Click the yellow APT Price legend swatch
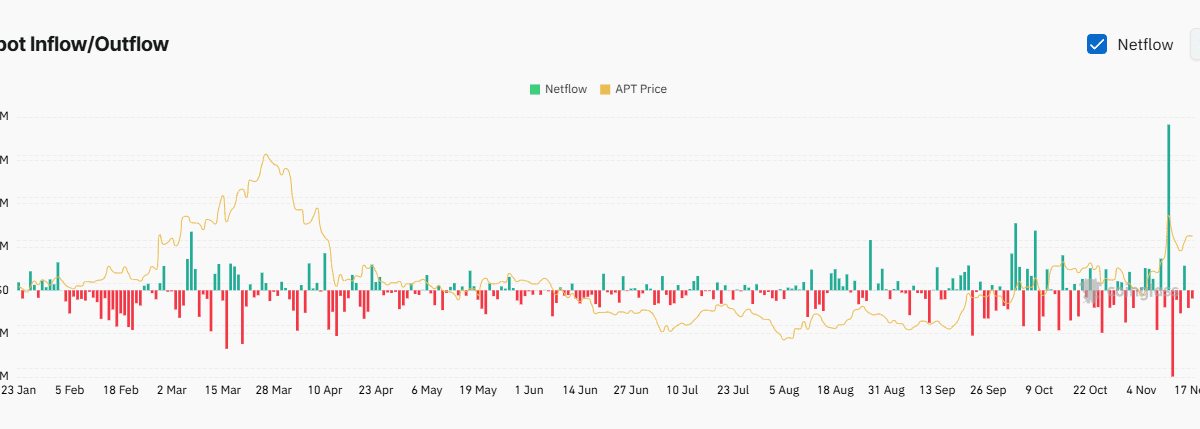This screenshot has height=429, width=1200. click(x=605, y=89)
